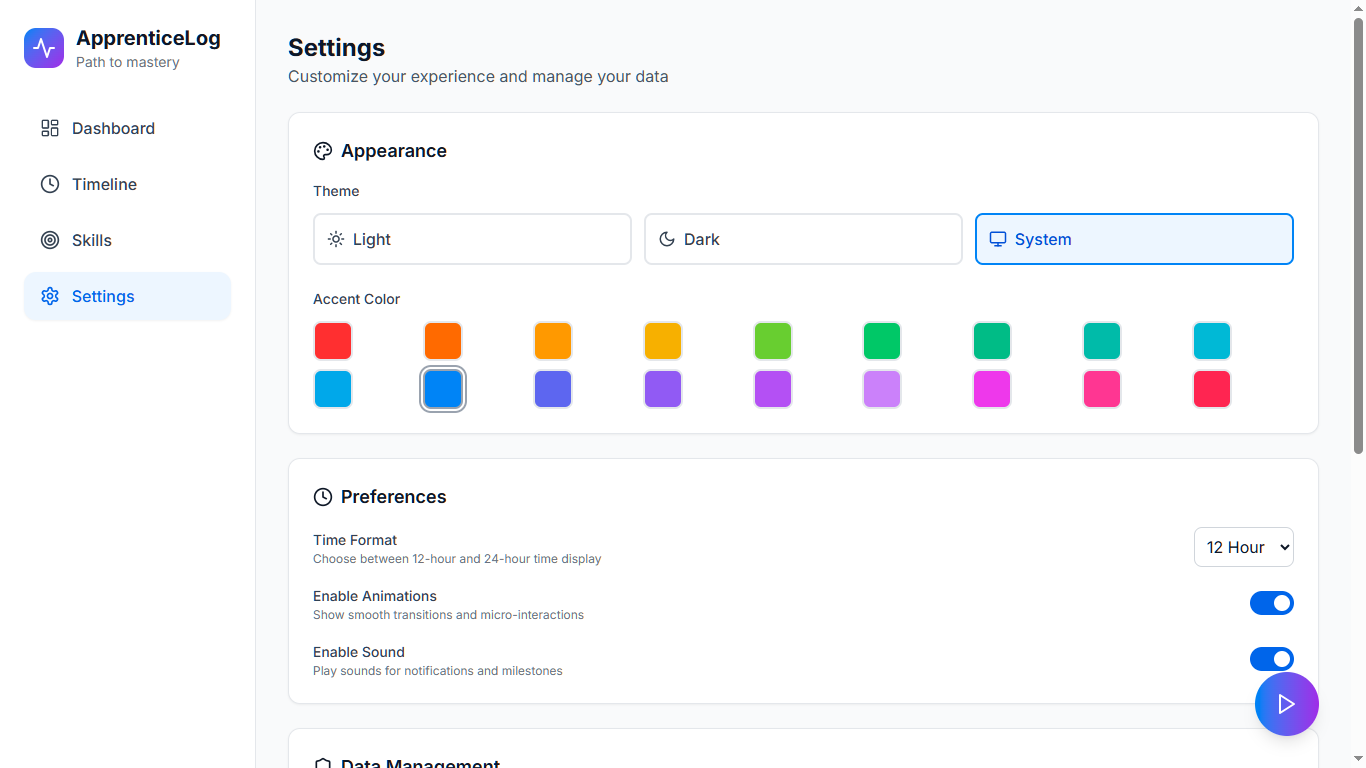This screenshot has height=768, width=1366.
Task: Turn off the Enable Sound switch
Action: tap(1271, 659)
